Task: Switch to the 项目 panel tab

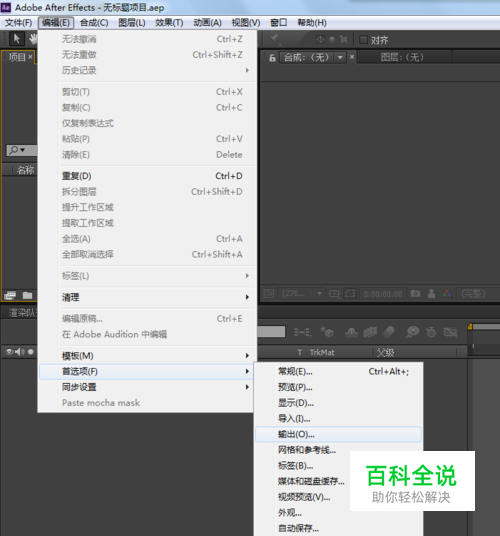Action: (x=17, y=57)
